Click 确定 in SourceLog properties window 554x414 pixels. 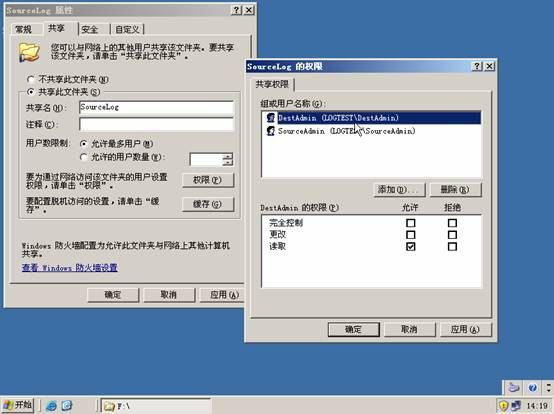point(113,295)
